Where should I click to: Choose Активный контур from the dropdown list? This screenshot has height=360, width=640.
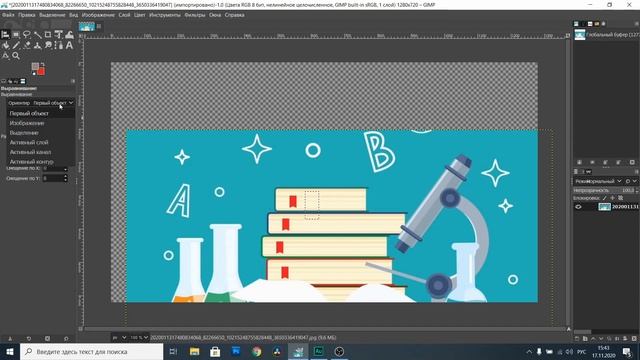click(41, 162)
